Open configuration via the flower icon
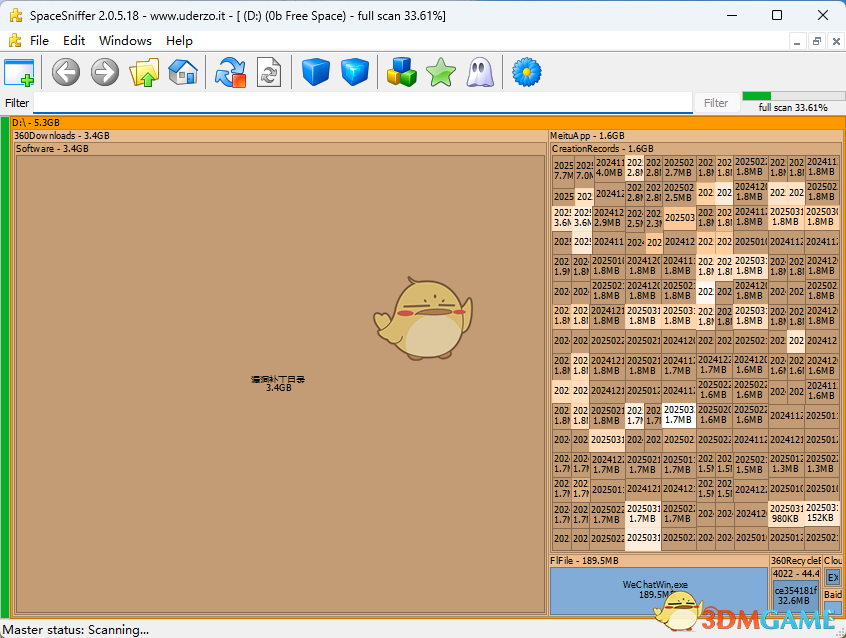Viewport: 846px width, 638px height. (525, 72)
